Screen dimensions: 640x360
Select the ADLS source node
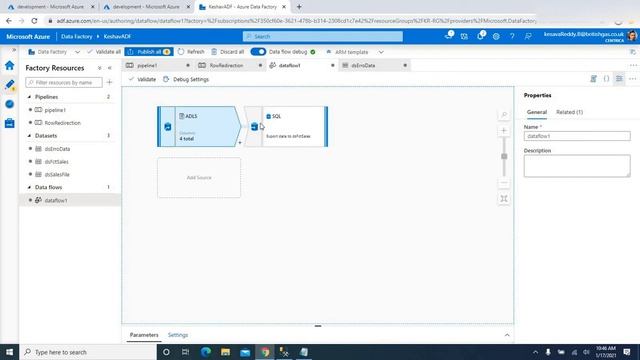(199, 127)
